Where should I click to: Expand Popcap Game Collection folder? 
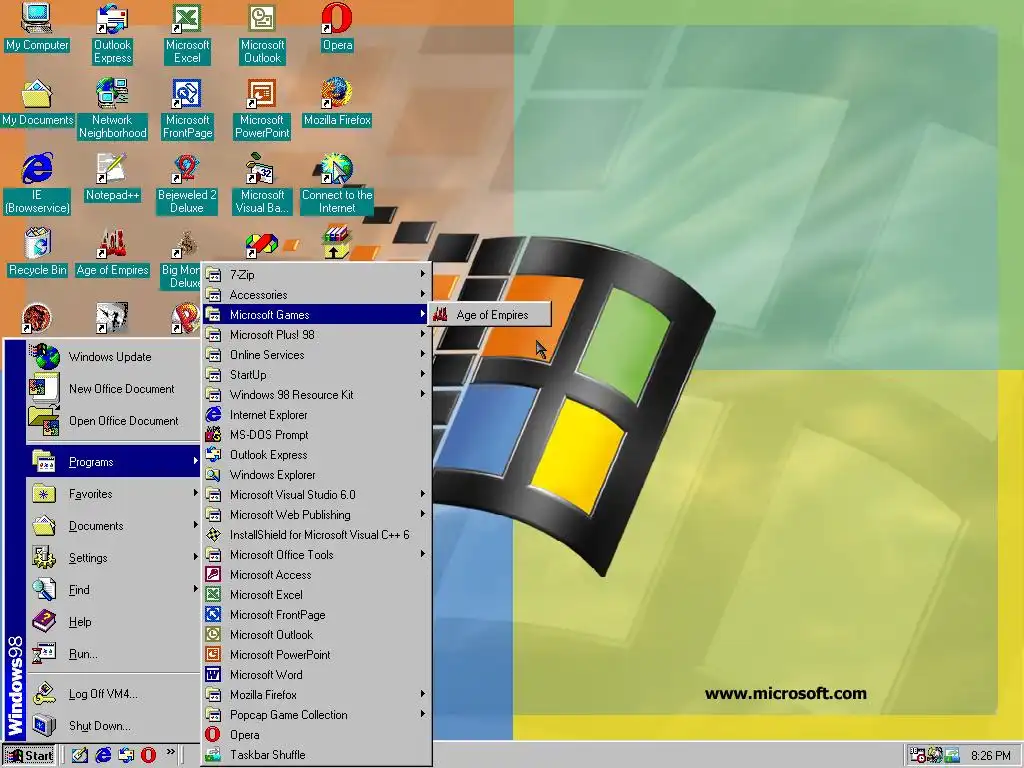point(317,715)
